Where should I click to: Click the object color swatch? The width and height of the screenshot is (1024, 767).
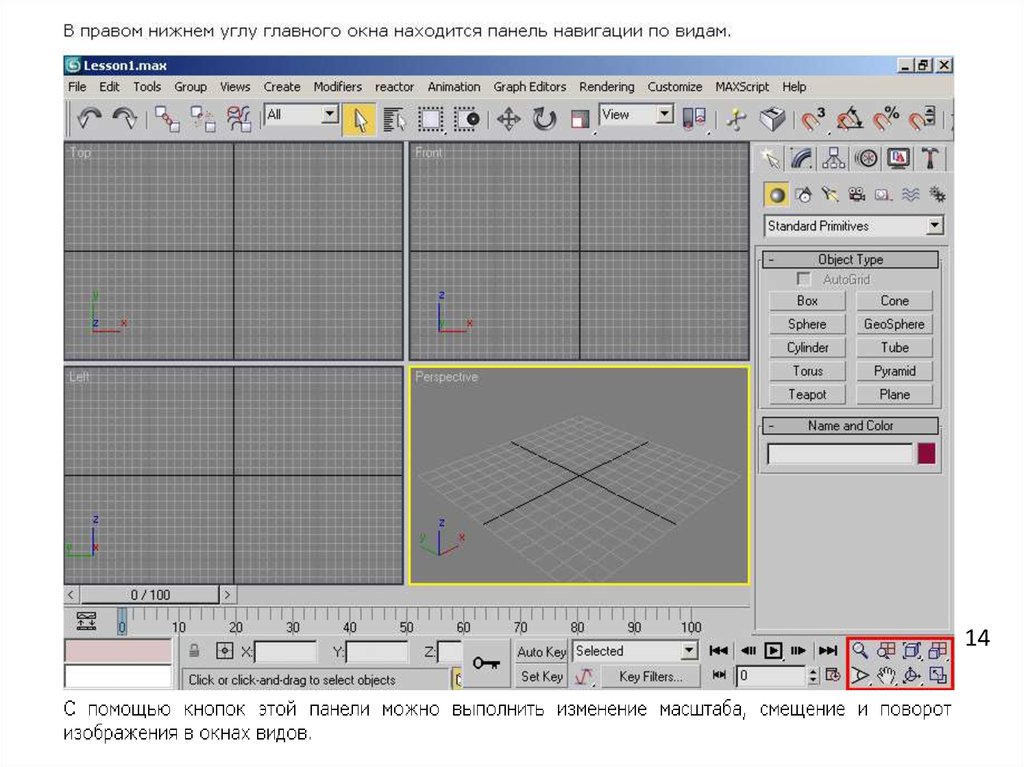click(927, 454)
